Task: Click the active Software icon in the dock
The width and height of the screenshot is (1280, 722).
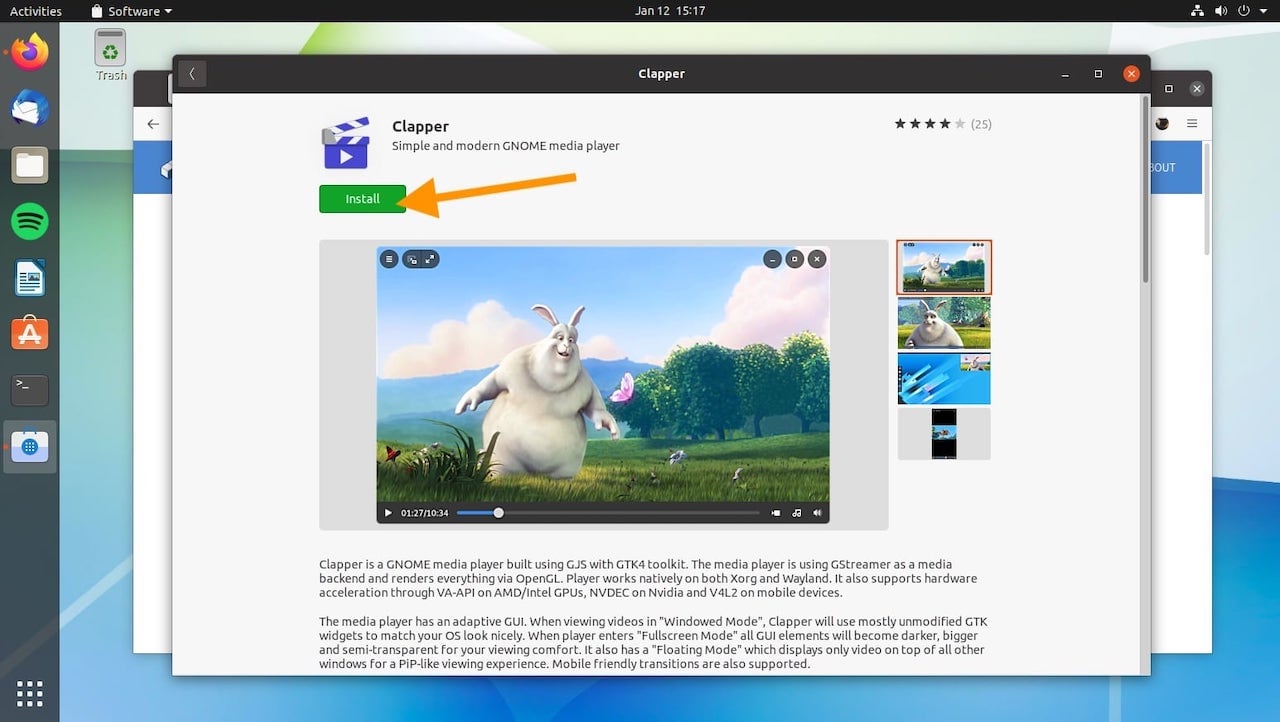Action: coord(30,446)
